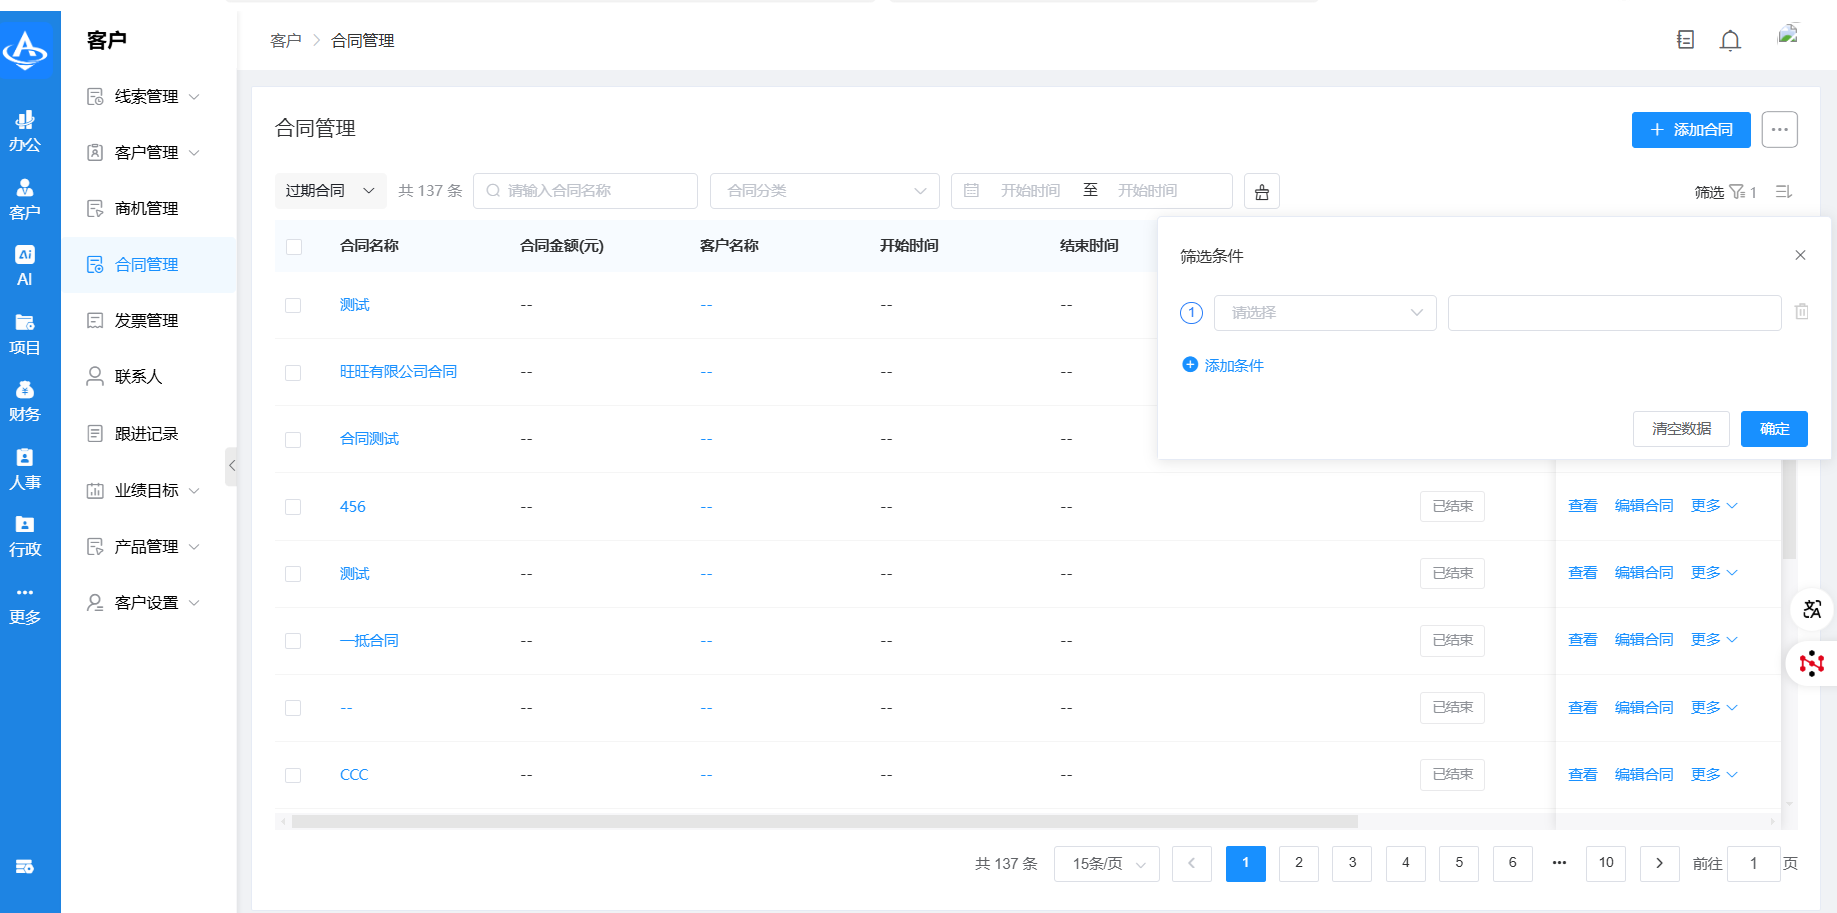Screen dimensions: 1837x913
Task: Open the 人事 module in sidebar
Action: [25, 469]
